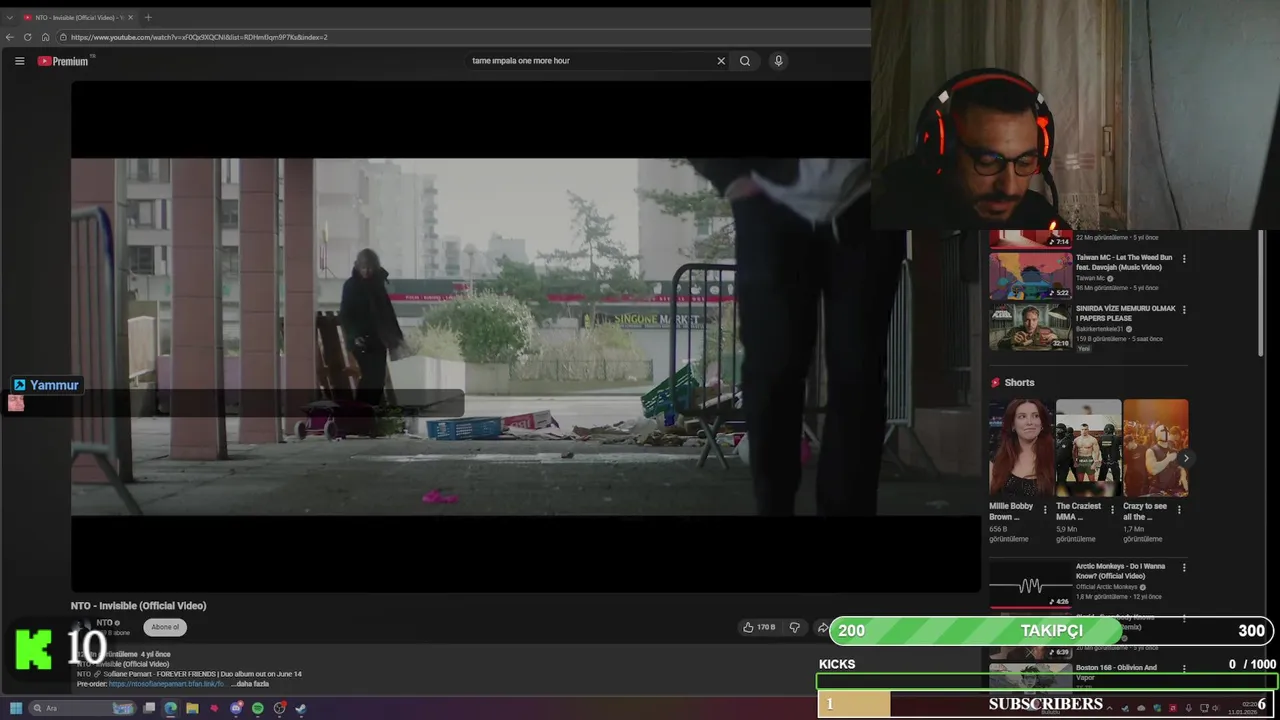The height and width of the screenshot is (720, 1280).
Task: Go back in the browser
Action: [x=10, y=37]
